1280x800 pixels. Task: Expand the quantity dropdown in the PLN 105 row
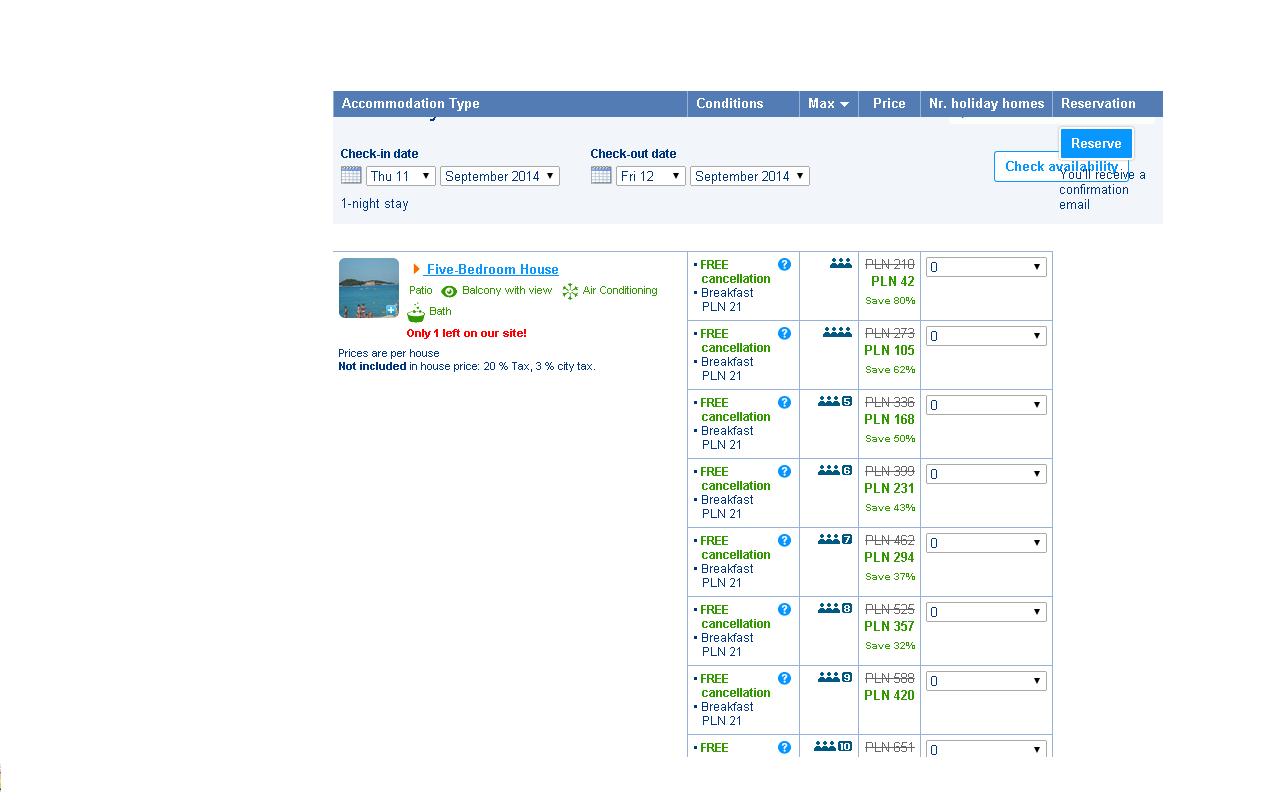(x=986, y=336)
